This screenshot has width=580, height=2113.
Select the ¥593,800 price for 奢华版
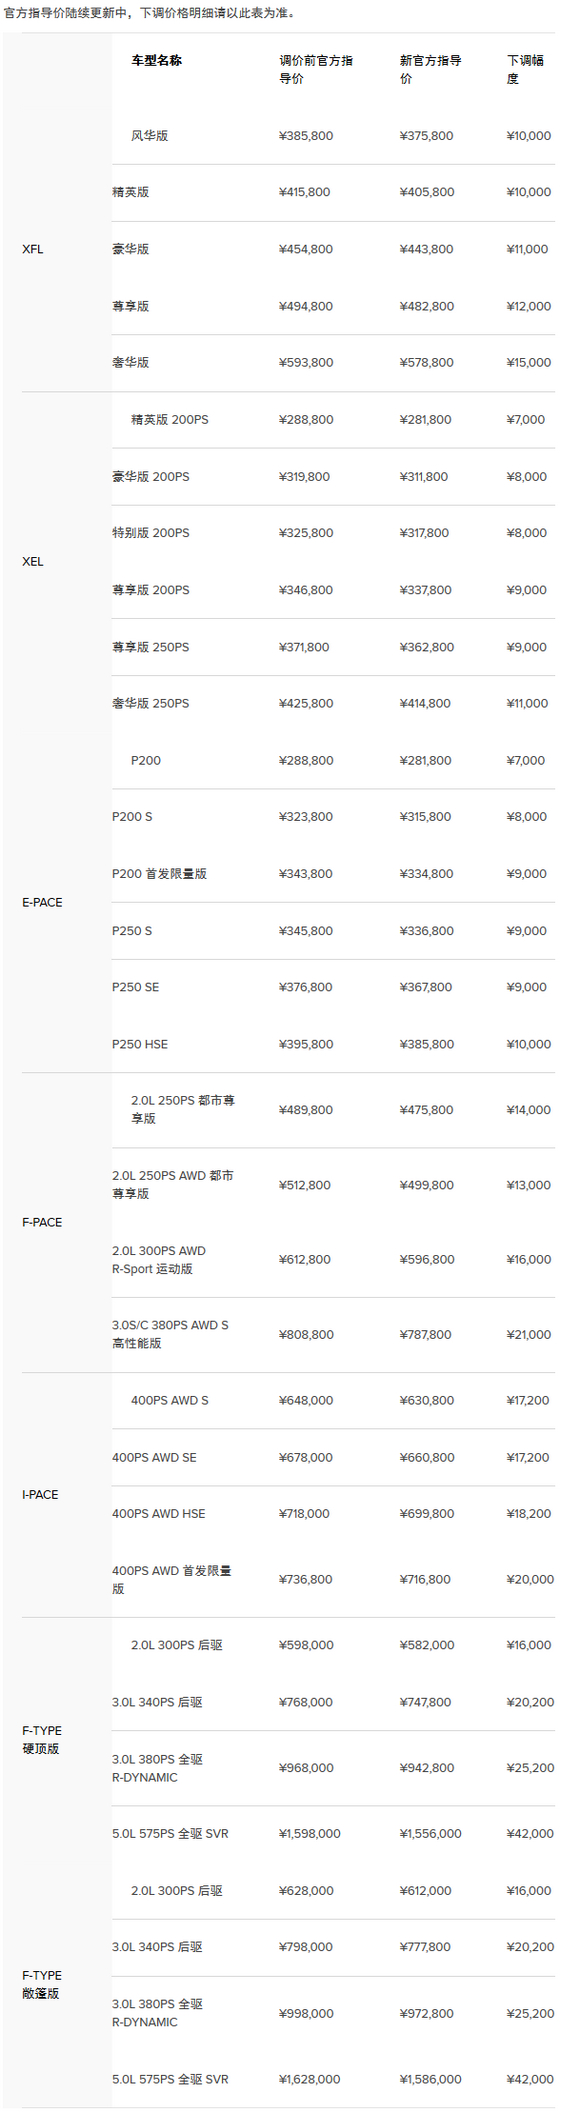[x=306, y=363]
